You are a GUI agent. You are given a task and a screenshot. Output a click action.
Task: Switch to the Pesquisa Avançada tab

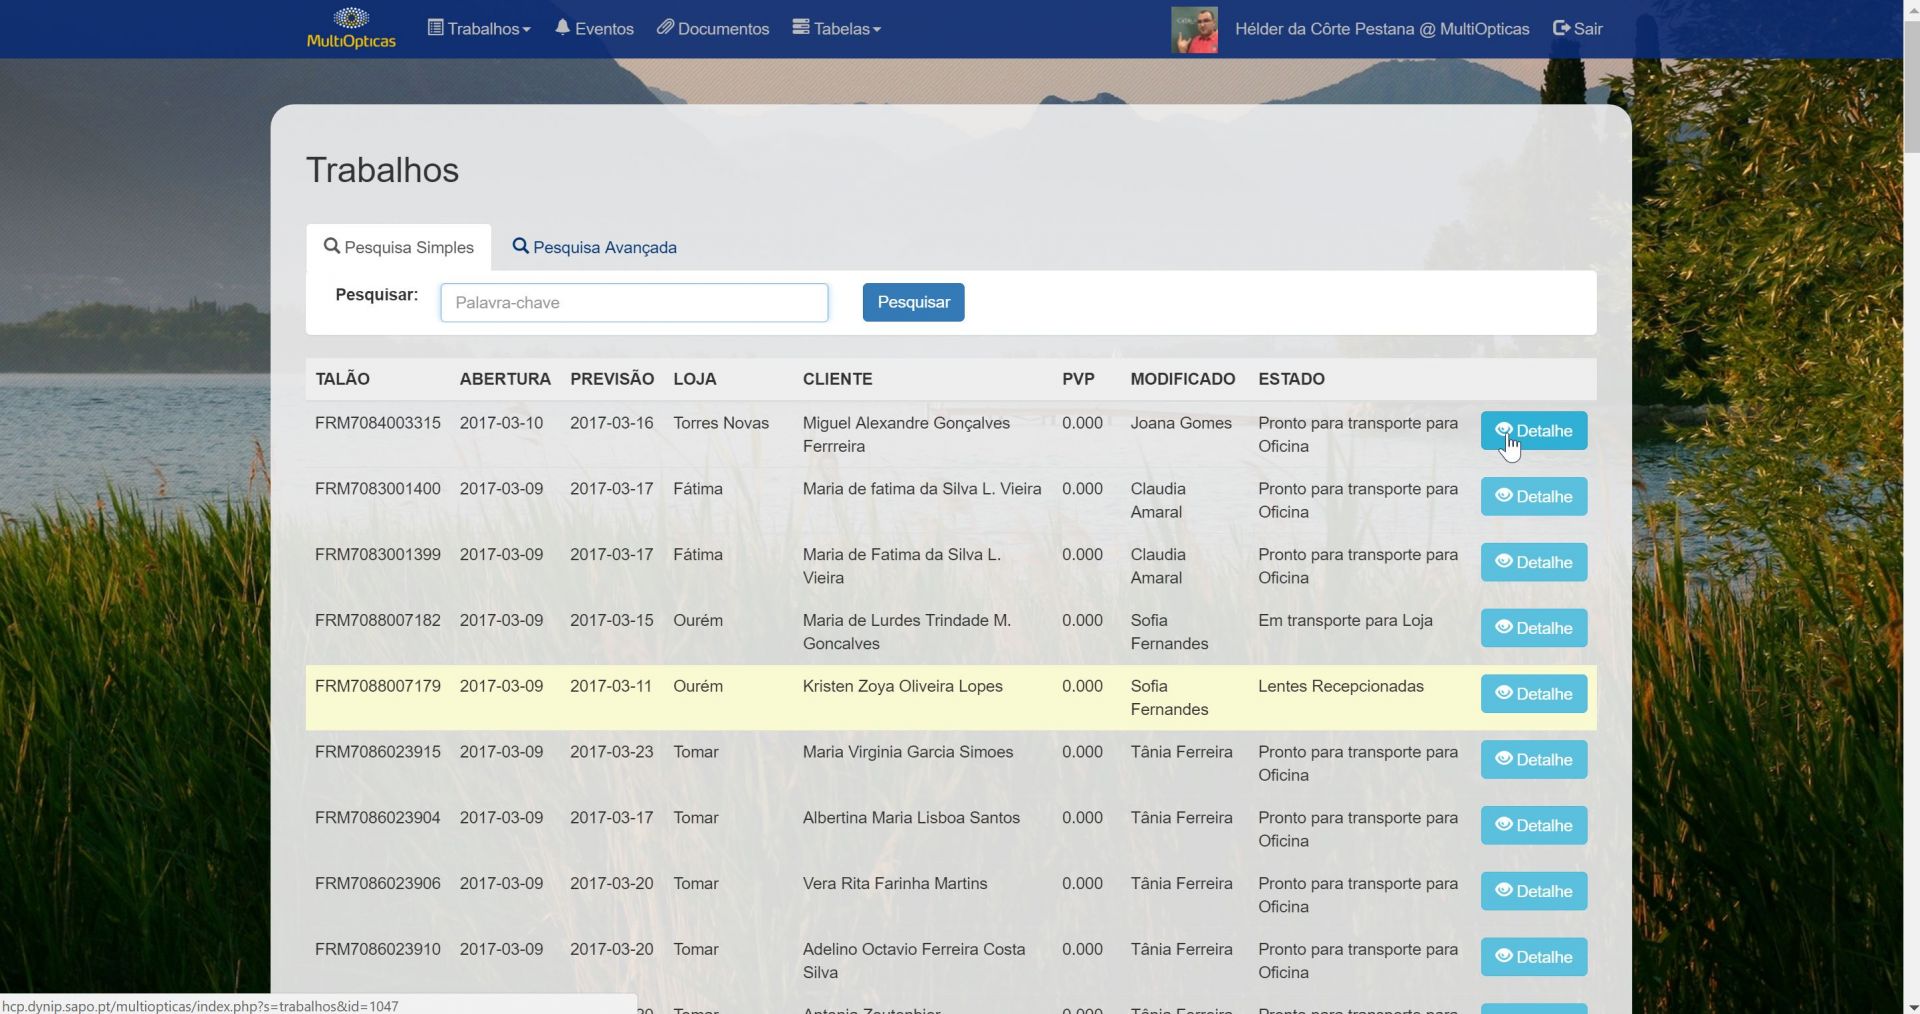pos(594,247)
